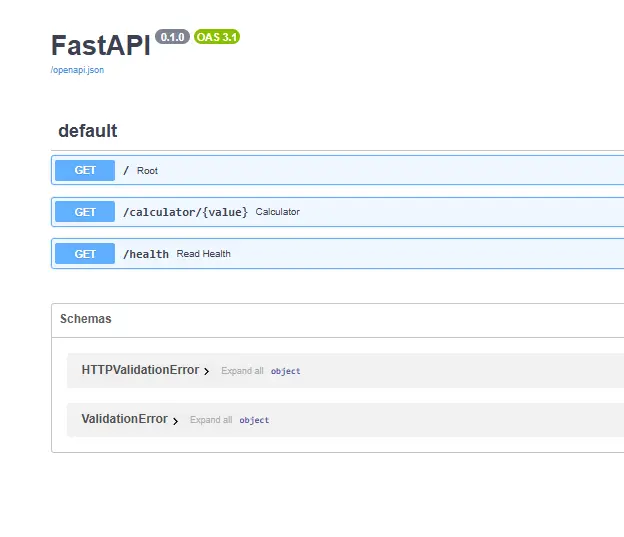Click the ValidationError schema name
Image resolution: width=624 pixels, height=537 pixels.
tap(125, 419)
